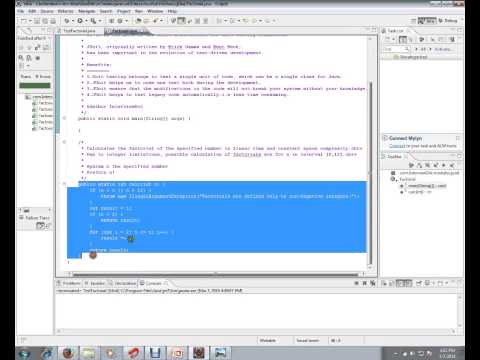Click the green JUnit progress bar
This screenshot has width=480, height=360.
click(x=35, y=86)
